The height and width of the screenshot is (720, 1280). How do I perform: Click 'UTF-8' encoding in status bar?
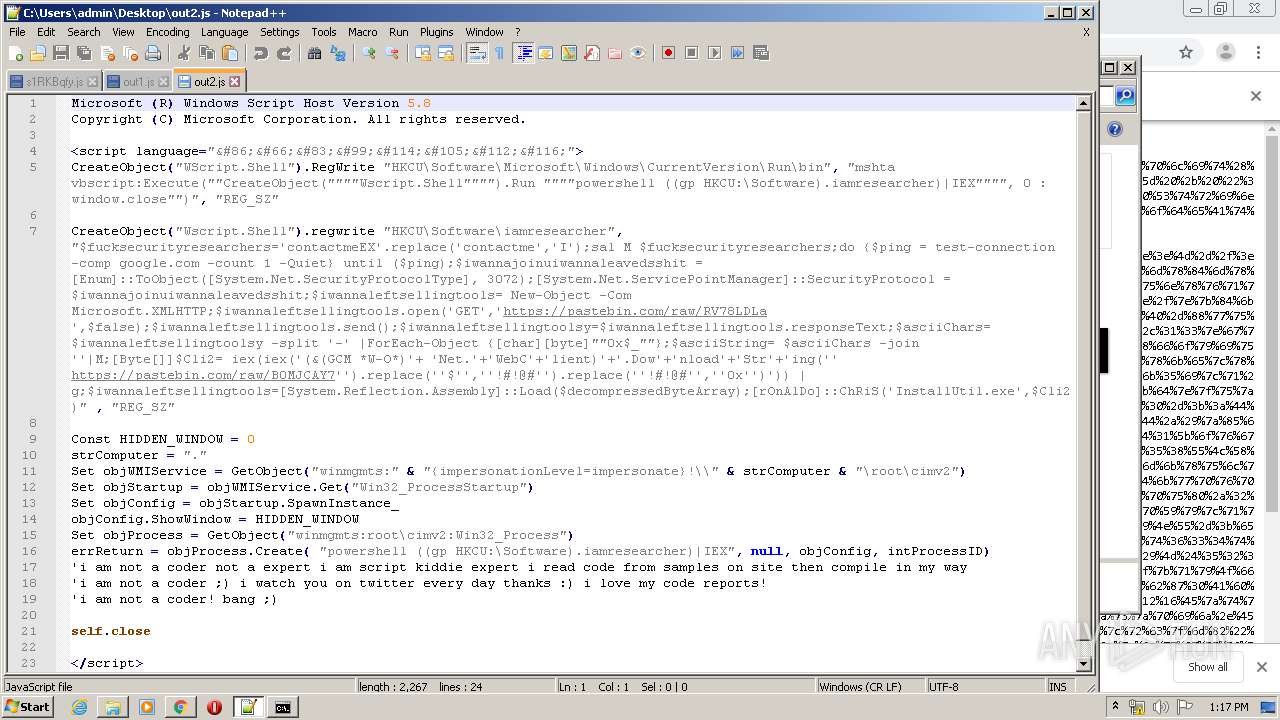[943, 687]
